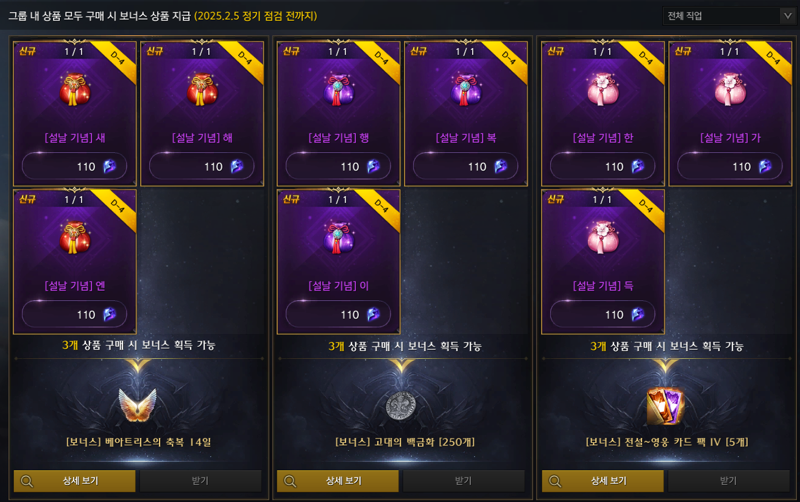Click 받기 under the platinum coin bonus
Screen dimensions: 800x502
click(x=464, y=481)
